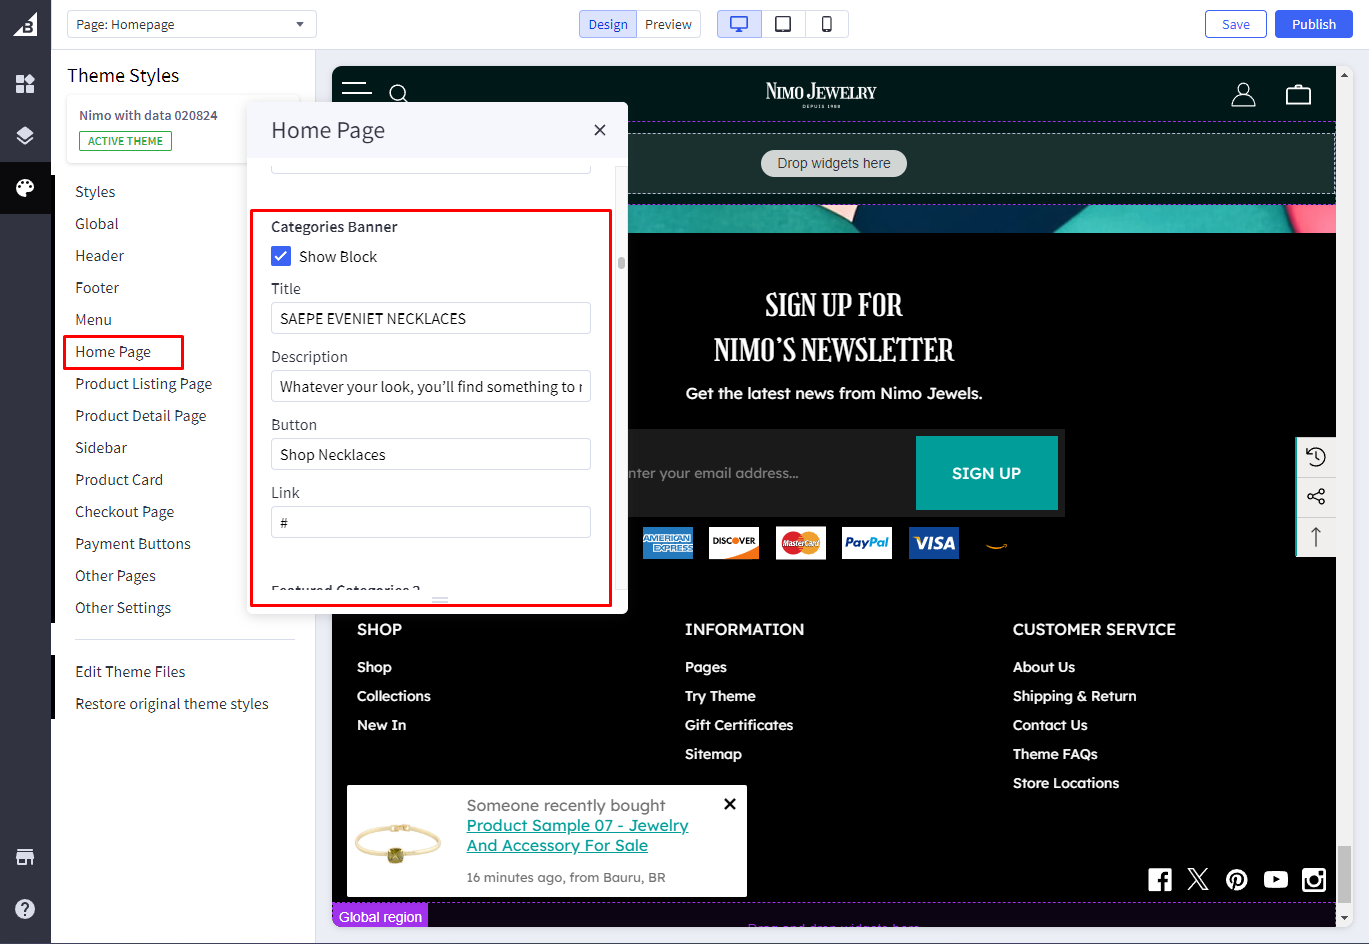
Task: Click the history clock icon
Action: [1316, 457]
